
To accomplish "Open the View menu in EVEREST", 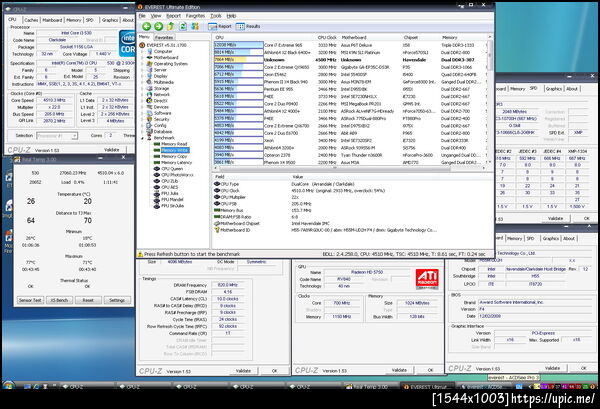I will (156, 16).
